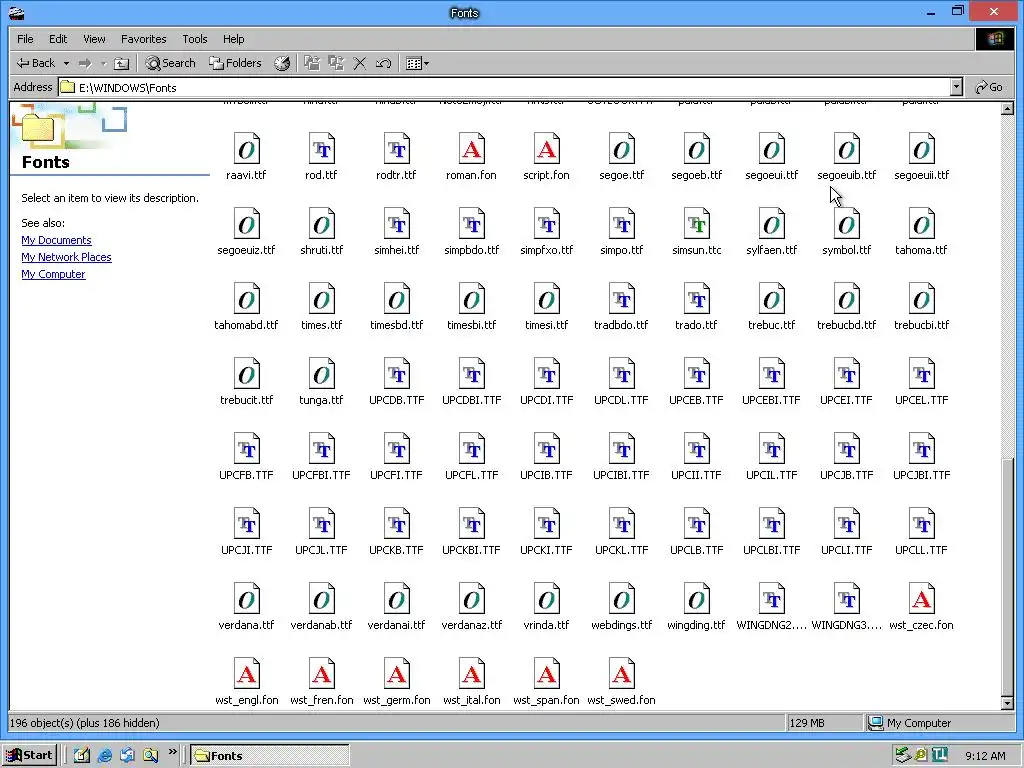Follow the My Computer link
This screenshot has height=768, width=1024.
53,274
